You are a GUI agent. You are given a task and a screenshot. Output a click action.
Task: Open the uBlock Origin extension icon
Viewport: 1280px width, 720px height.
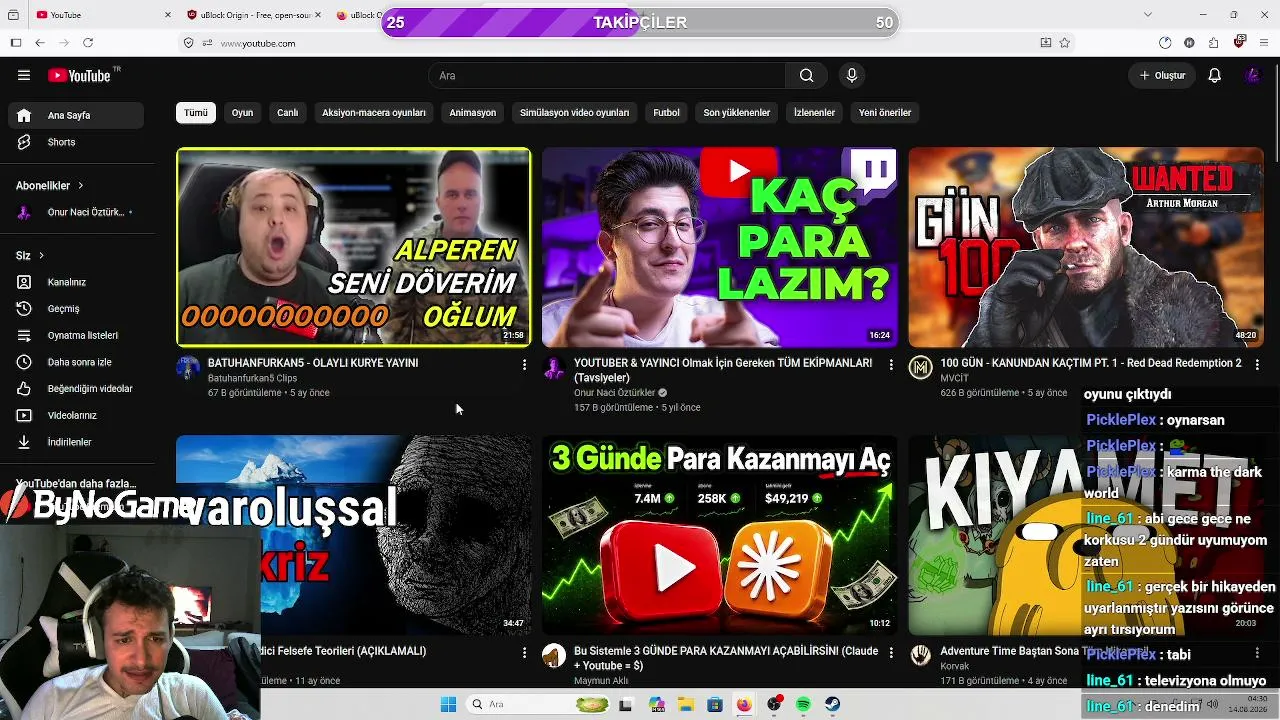1239,42
